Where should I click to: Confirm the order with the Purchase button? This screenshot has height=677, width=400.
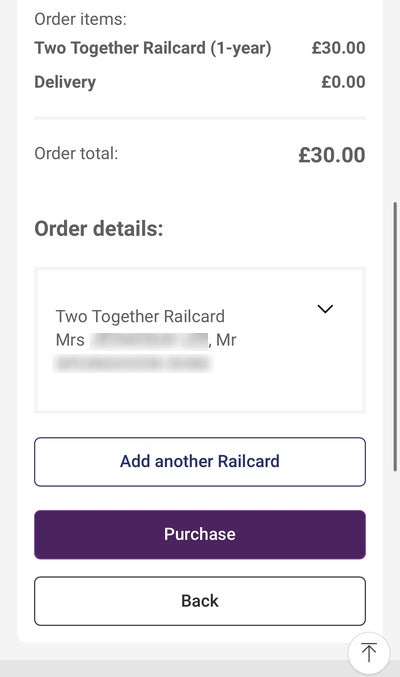[x=200, y=535]
